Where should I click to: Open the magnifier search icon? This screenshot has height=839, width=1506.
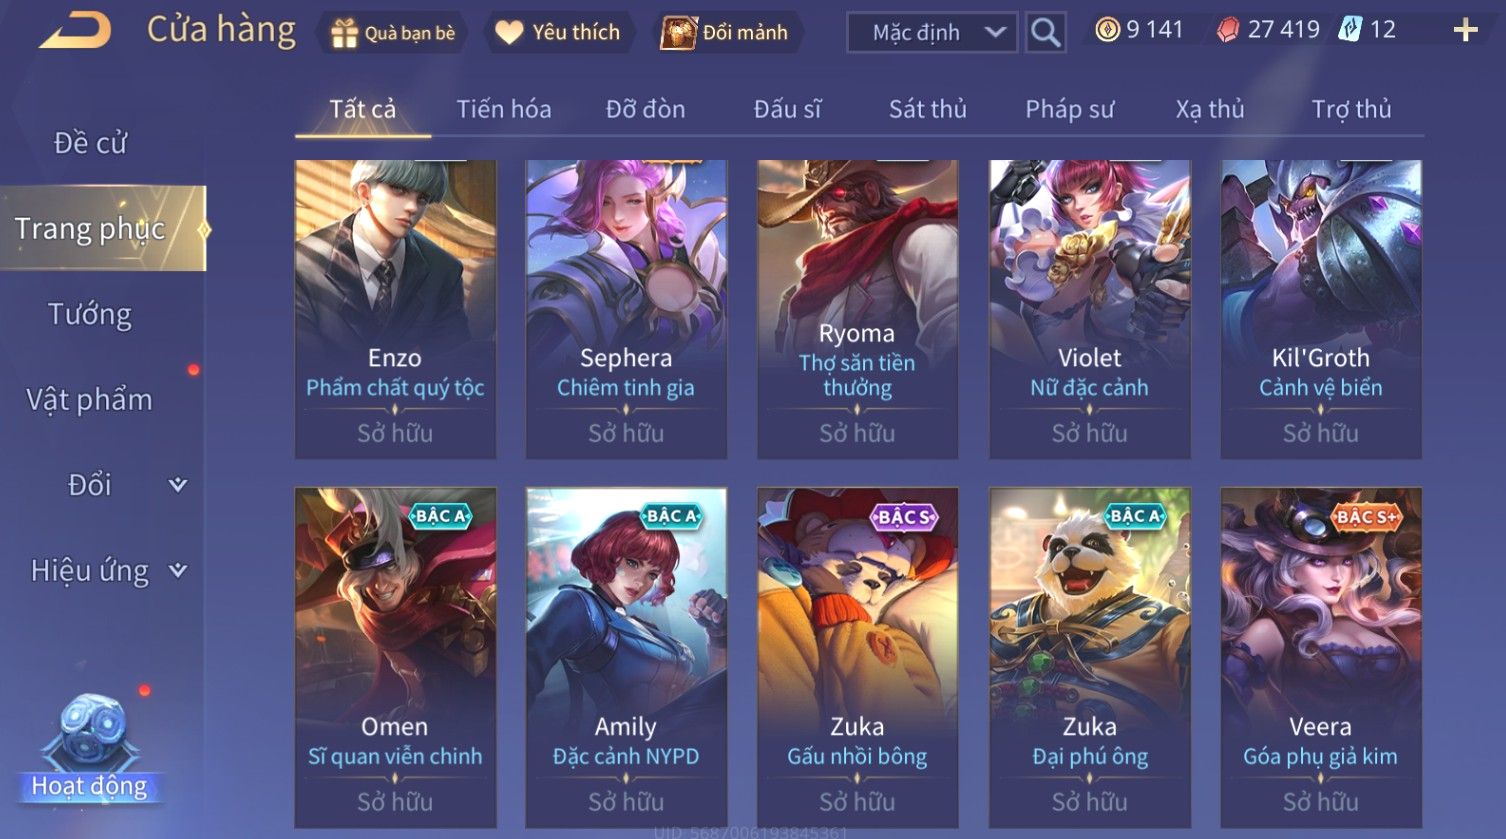[x=1045, y=32]
